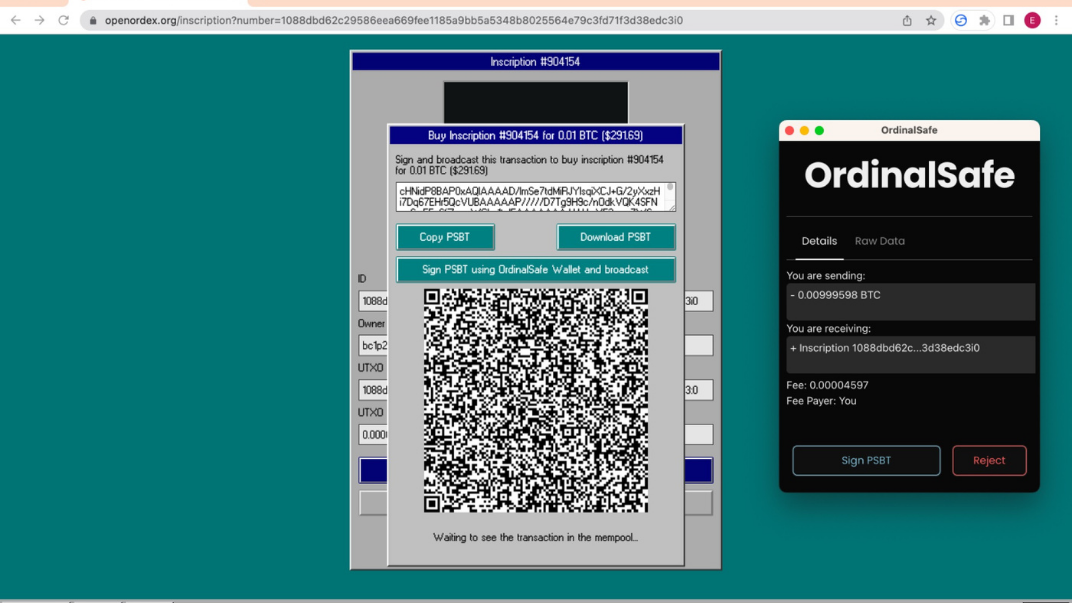Click the Fee: 0.00004597 text
This screenshot has width=1072, height=603.
[827, 386]
